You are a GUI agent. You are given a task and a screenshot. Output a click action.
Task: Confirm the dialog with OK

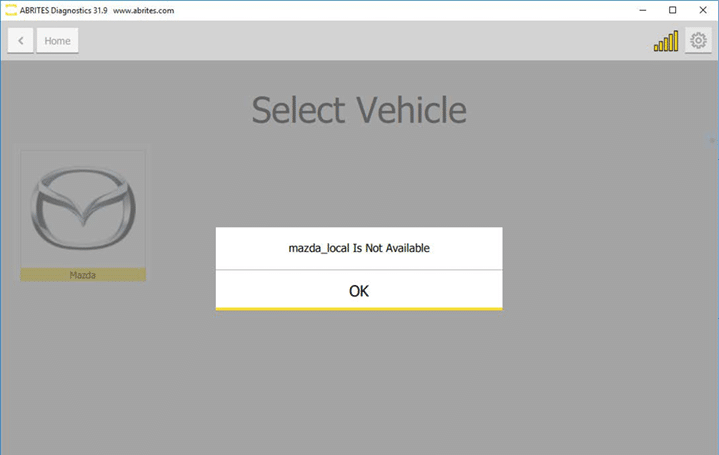(x=358, y=290)
